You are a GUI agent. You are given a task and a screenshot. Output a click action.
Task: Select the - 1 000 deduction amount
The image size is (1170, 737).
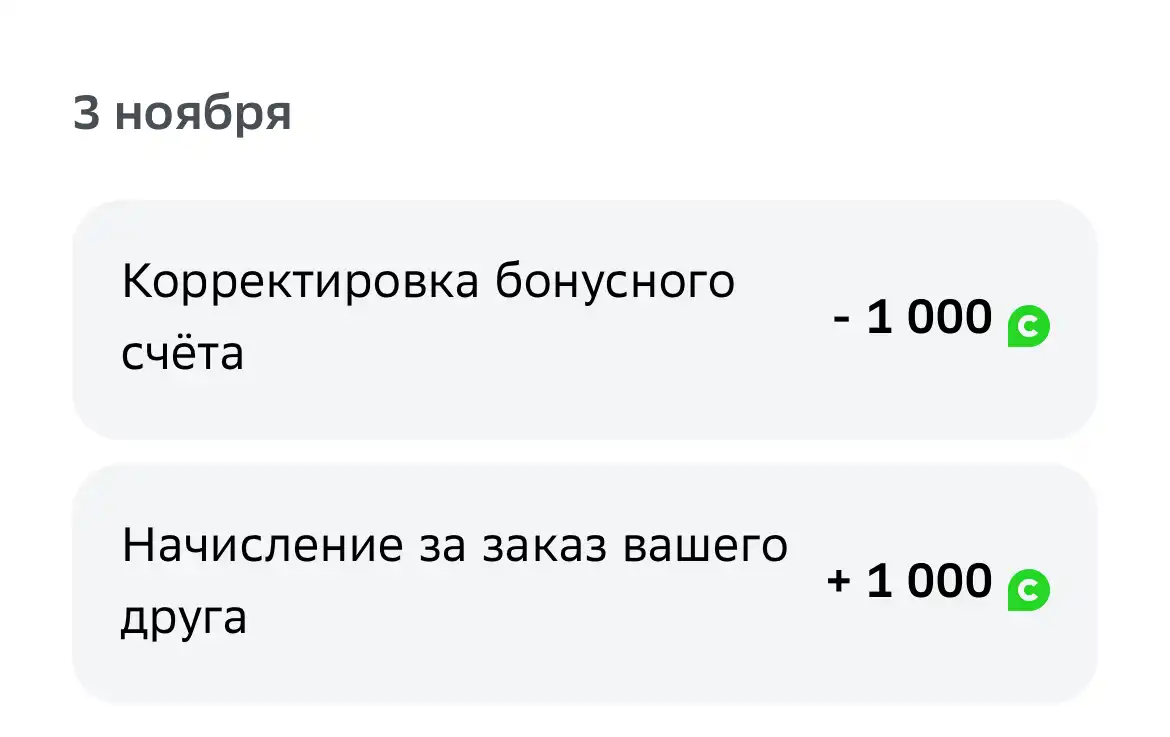(912, 317)
